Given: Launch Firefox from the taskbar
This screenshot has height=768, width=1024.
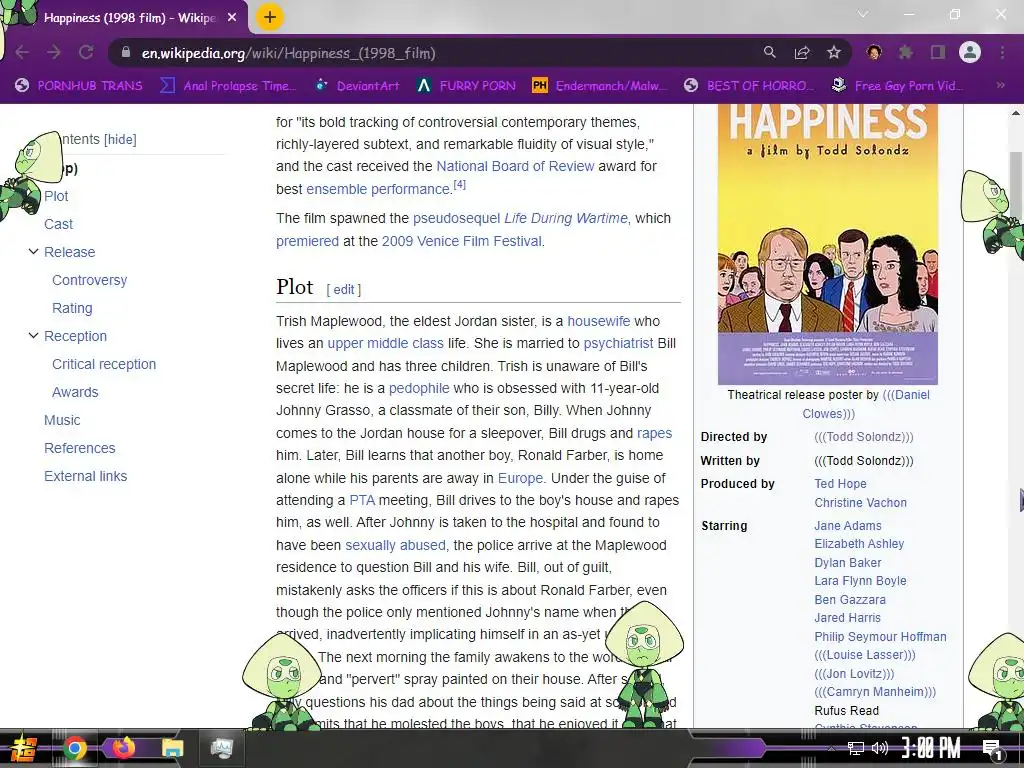Looking at the screenshot, I should 123,747.
